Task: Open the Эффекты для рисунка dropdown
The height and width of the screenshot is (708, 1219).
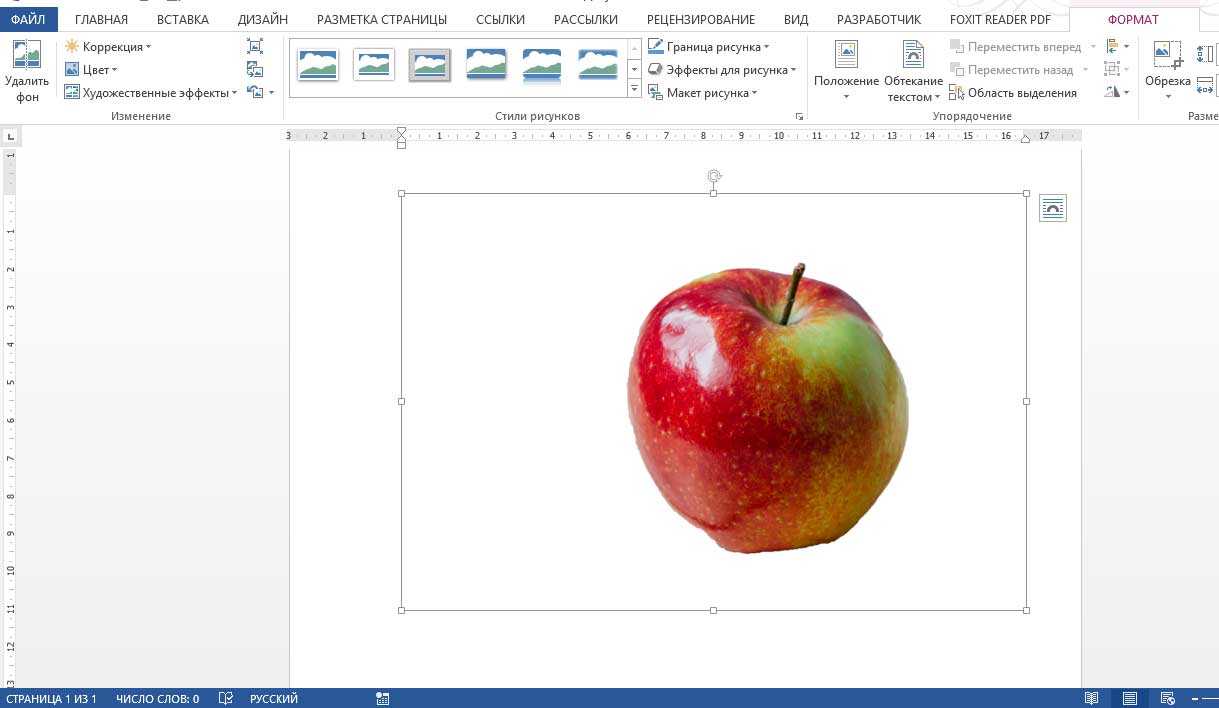Action: (x=722, y=70)
